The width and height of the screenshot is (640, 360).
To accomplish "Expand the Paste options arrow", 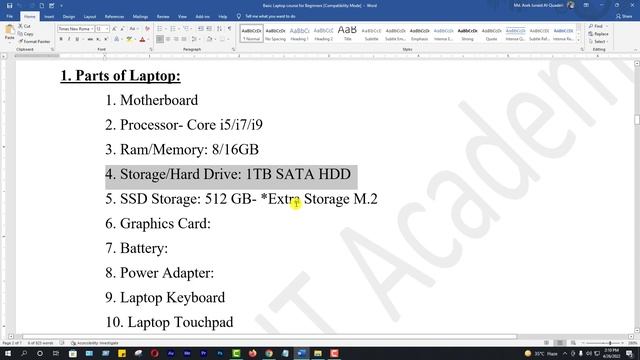I will coord(9,42).
